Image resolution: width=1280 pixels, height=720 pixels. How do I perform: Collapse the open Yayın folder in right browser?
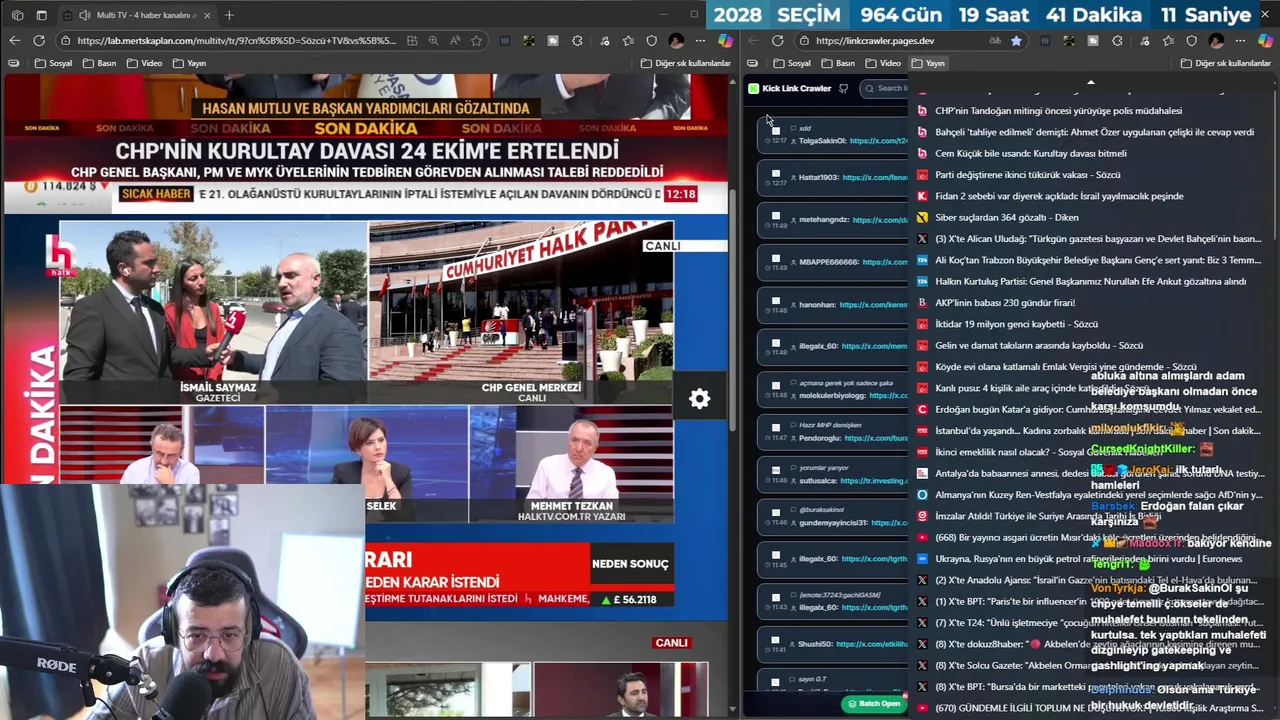coord(928,63)
